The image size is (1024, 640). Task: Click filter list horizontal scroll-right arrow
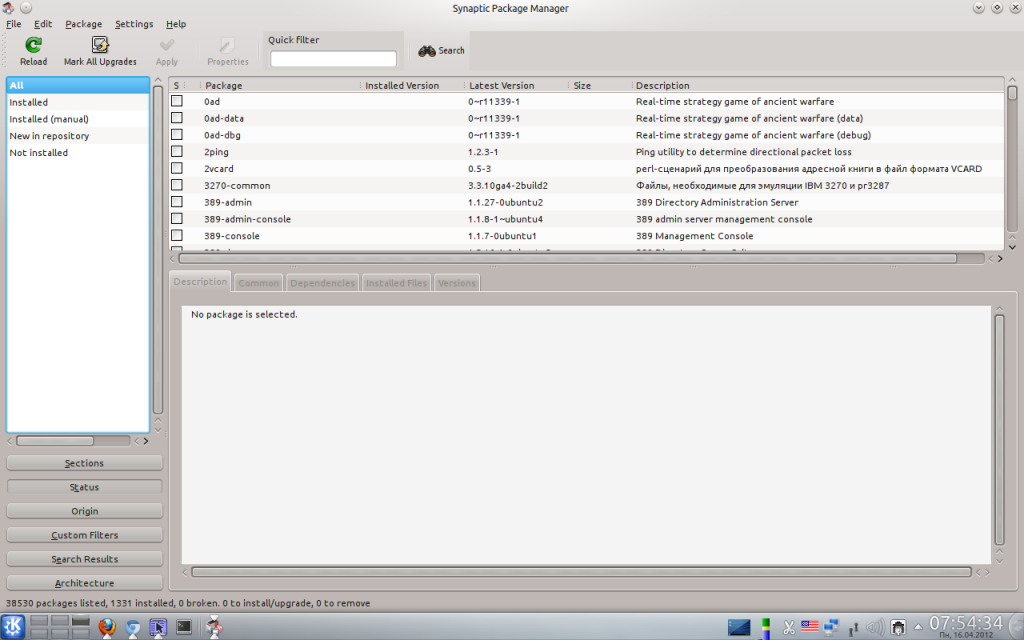[x=146, y=441]
